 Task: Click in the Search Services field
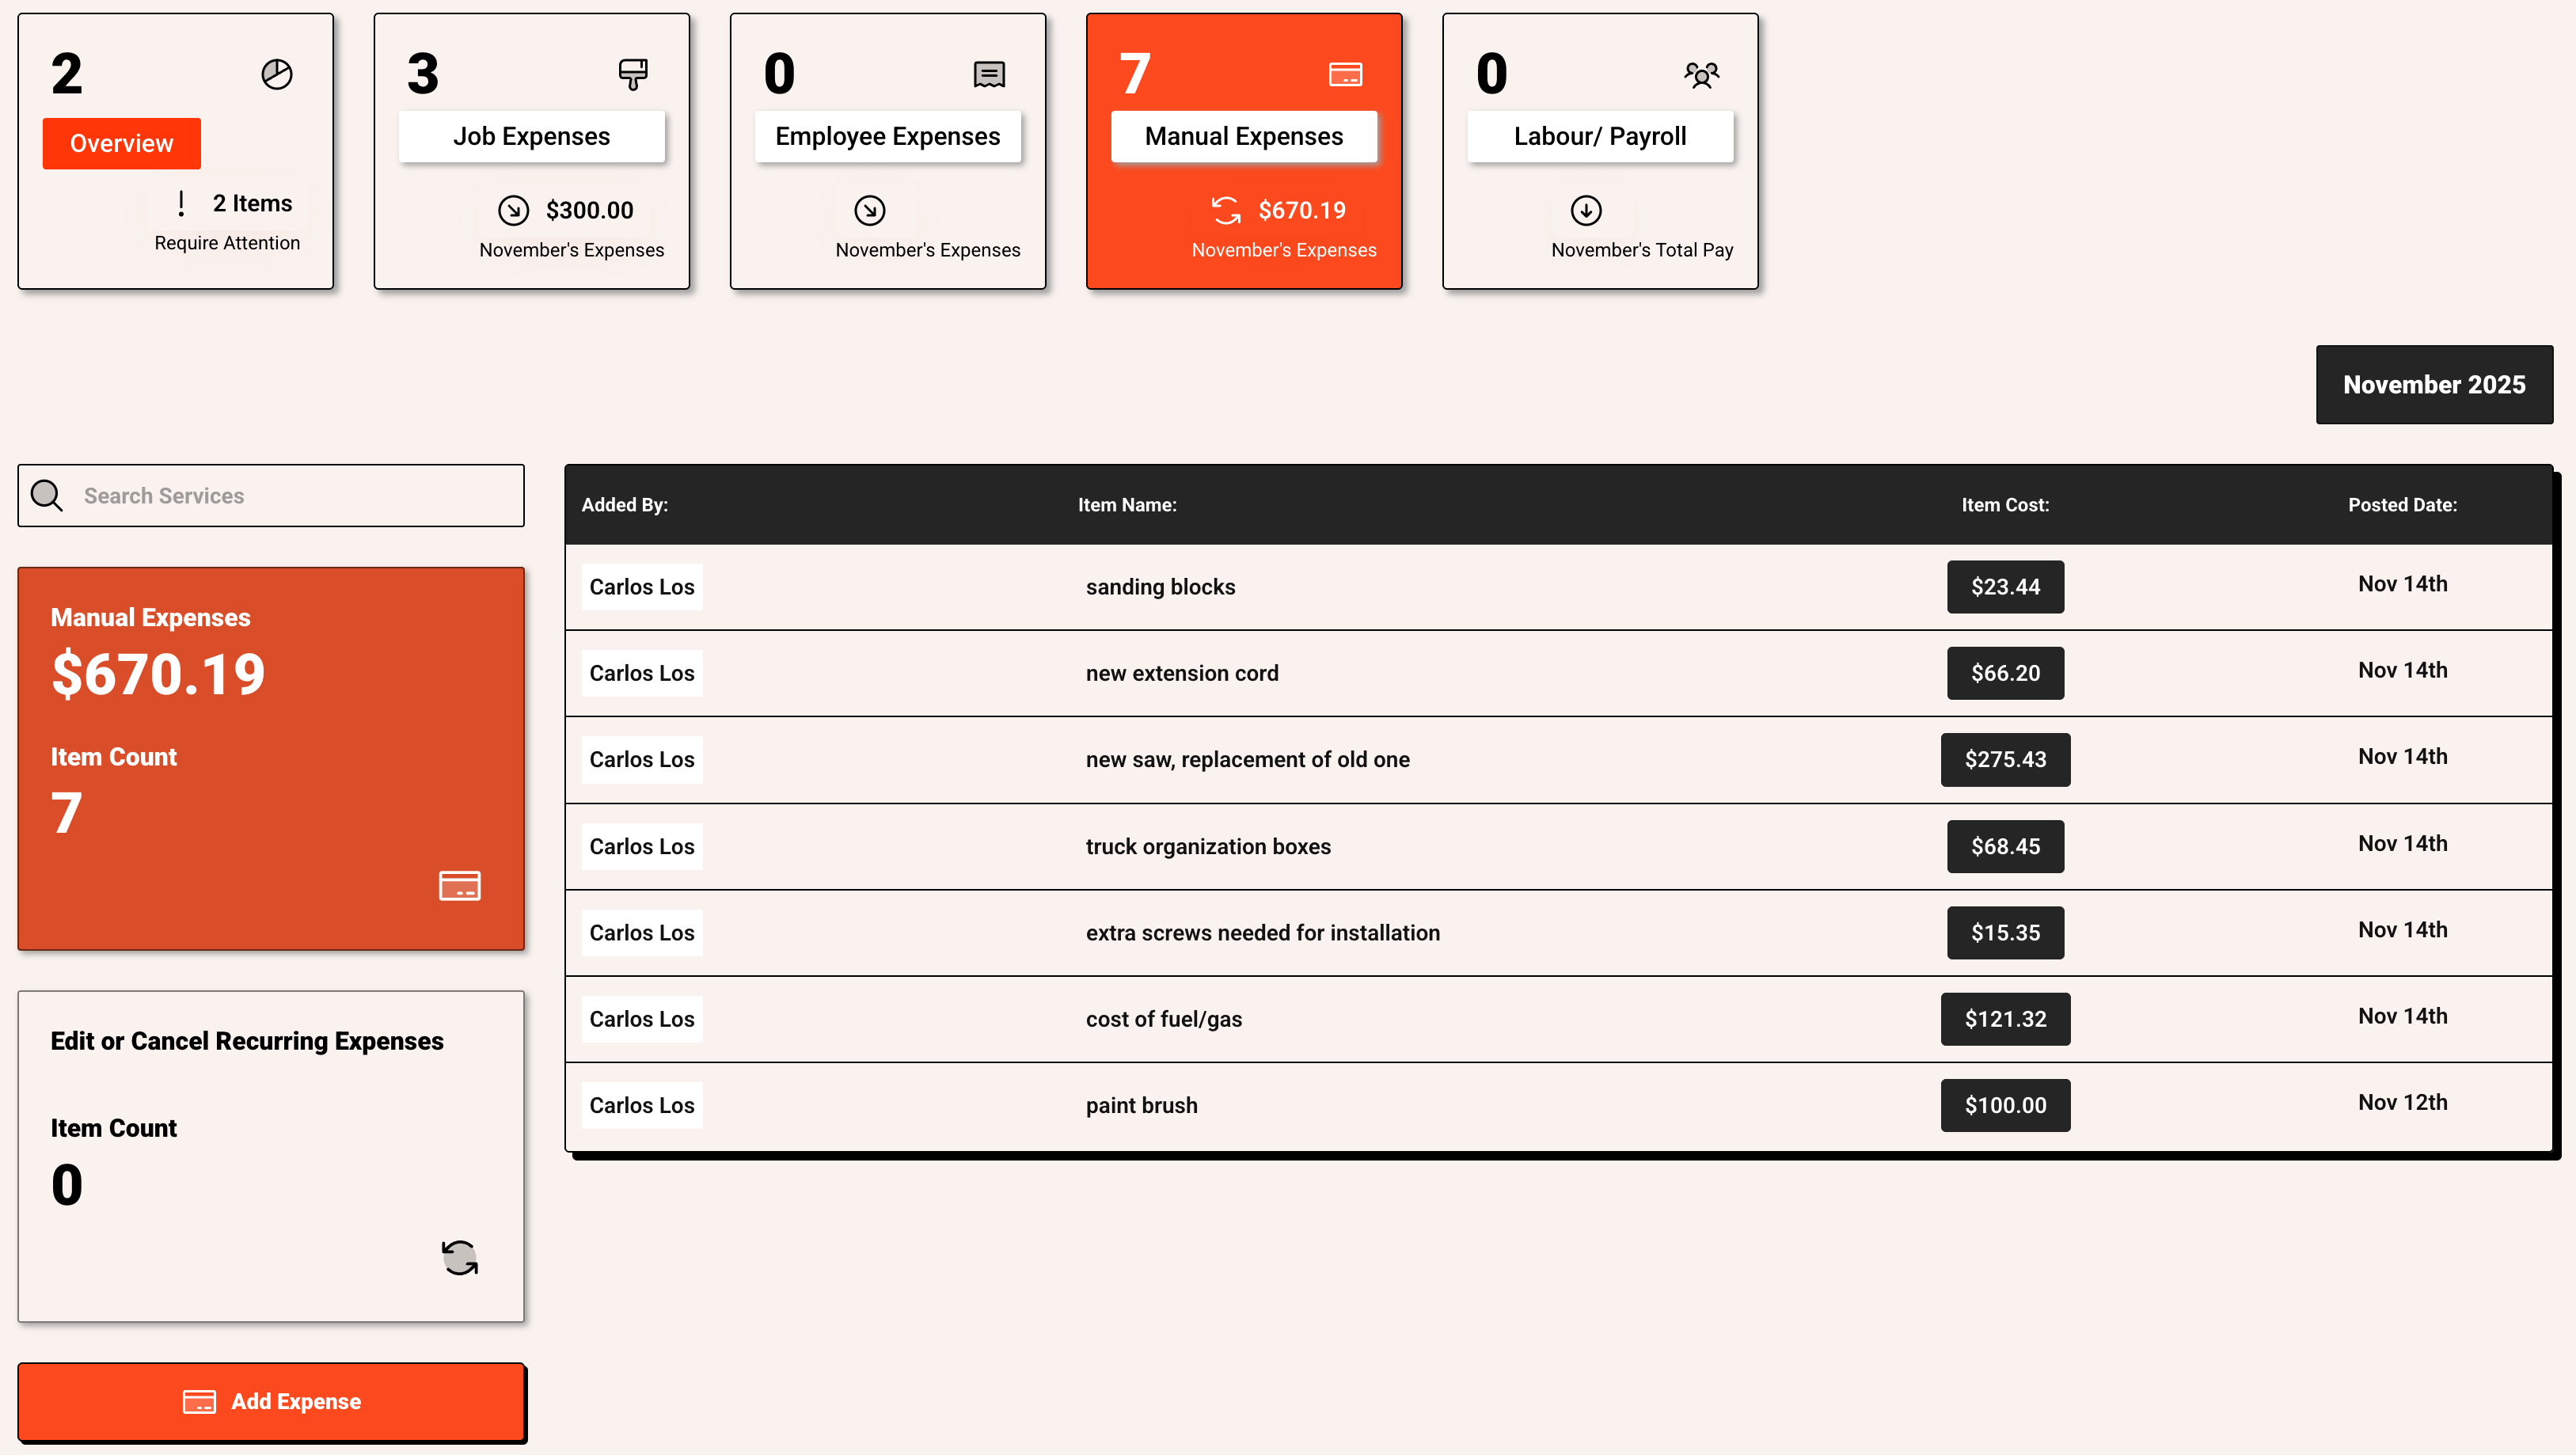click(295, 495)
